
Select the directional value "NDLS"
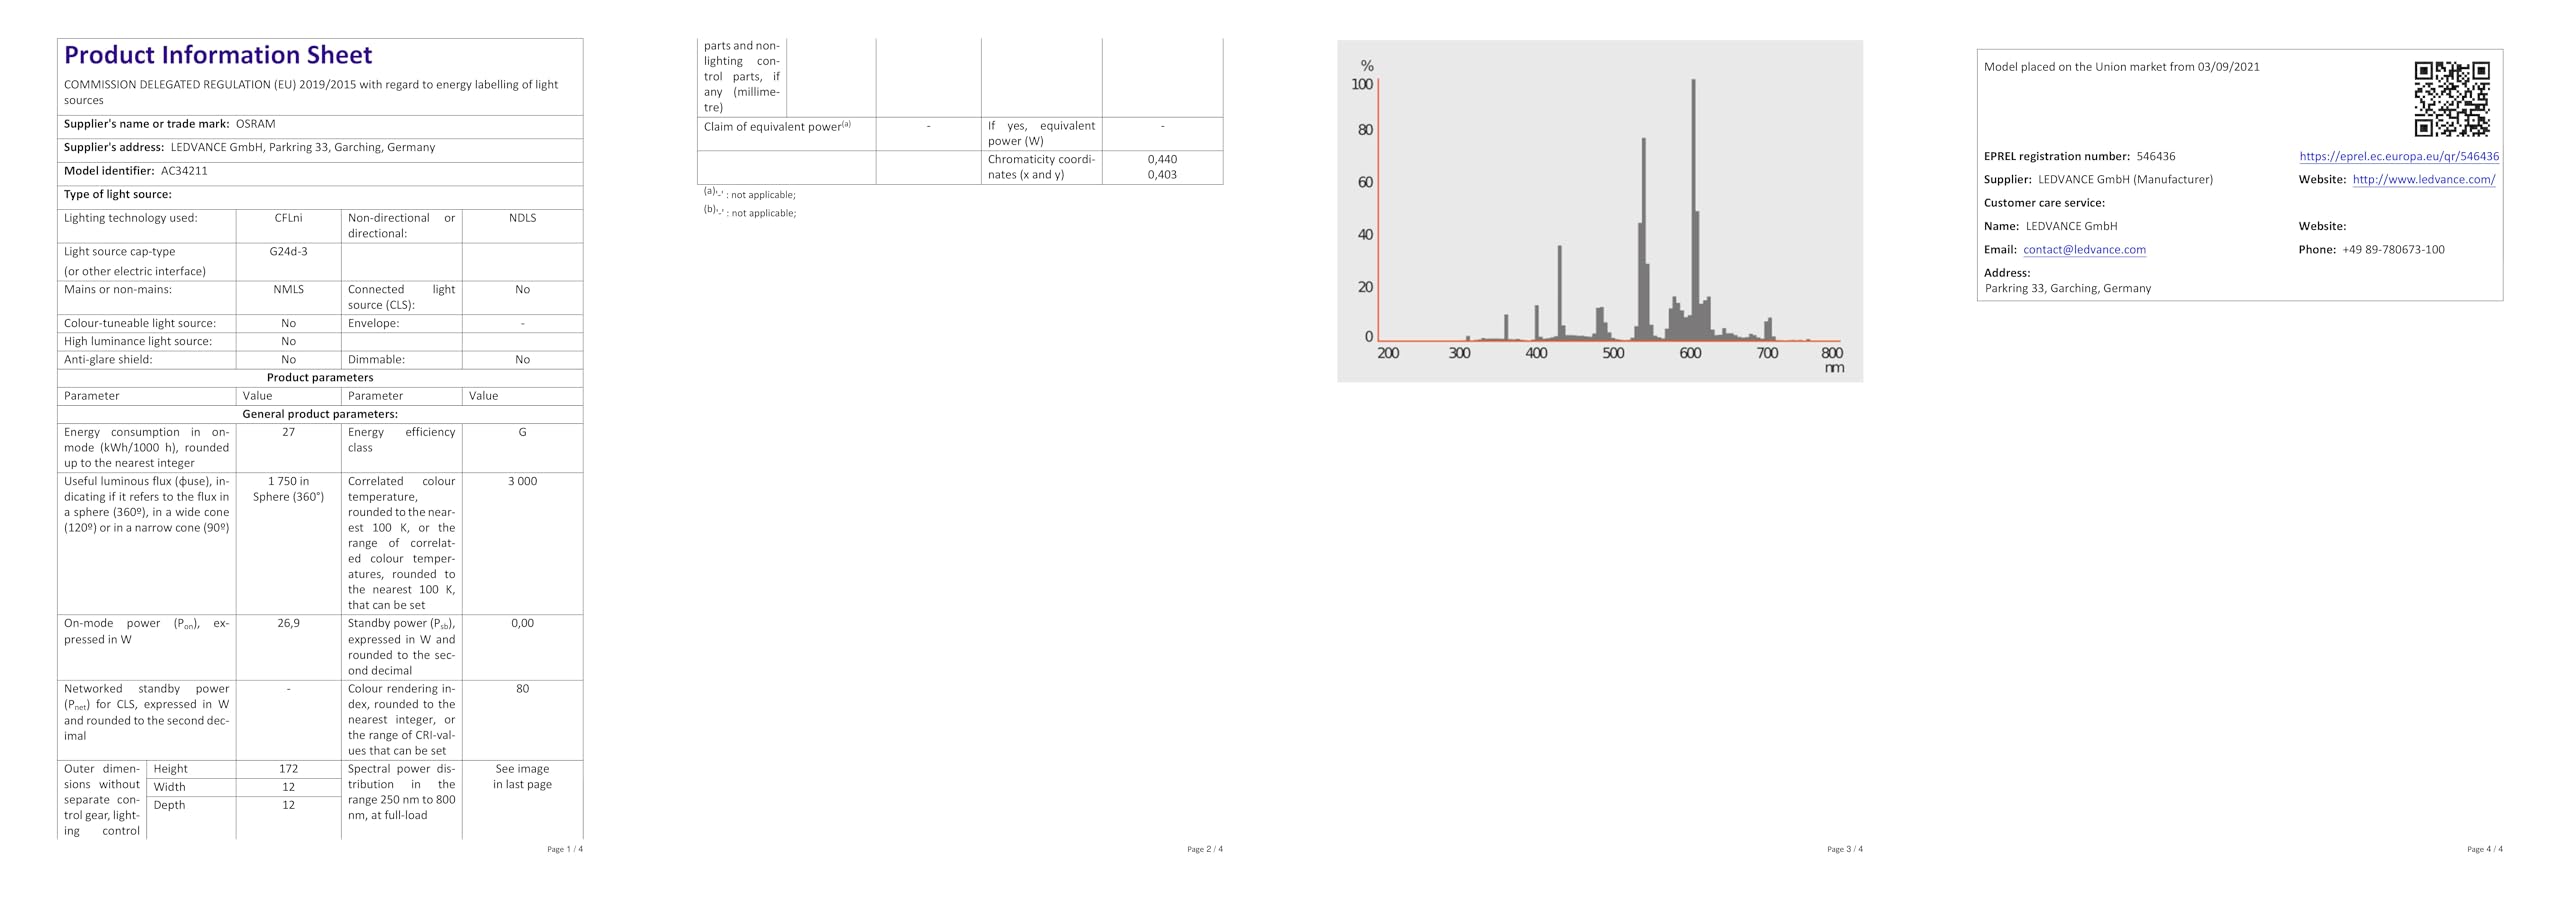(x=522, y=218)
